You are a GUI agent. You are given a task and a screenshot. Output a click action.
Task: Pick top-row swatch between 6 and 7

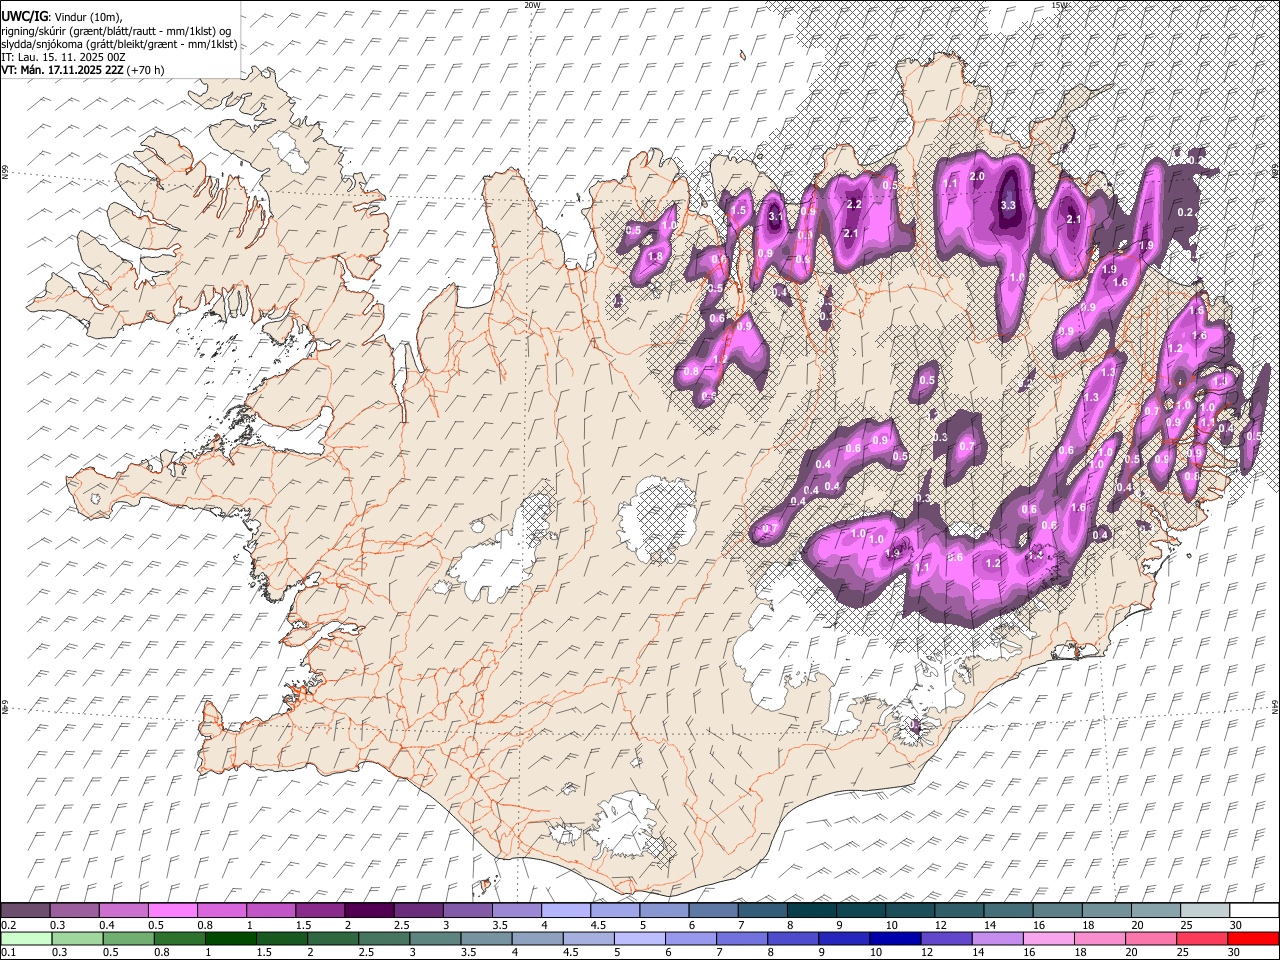[x=712, y=911]
